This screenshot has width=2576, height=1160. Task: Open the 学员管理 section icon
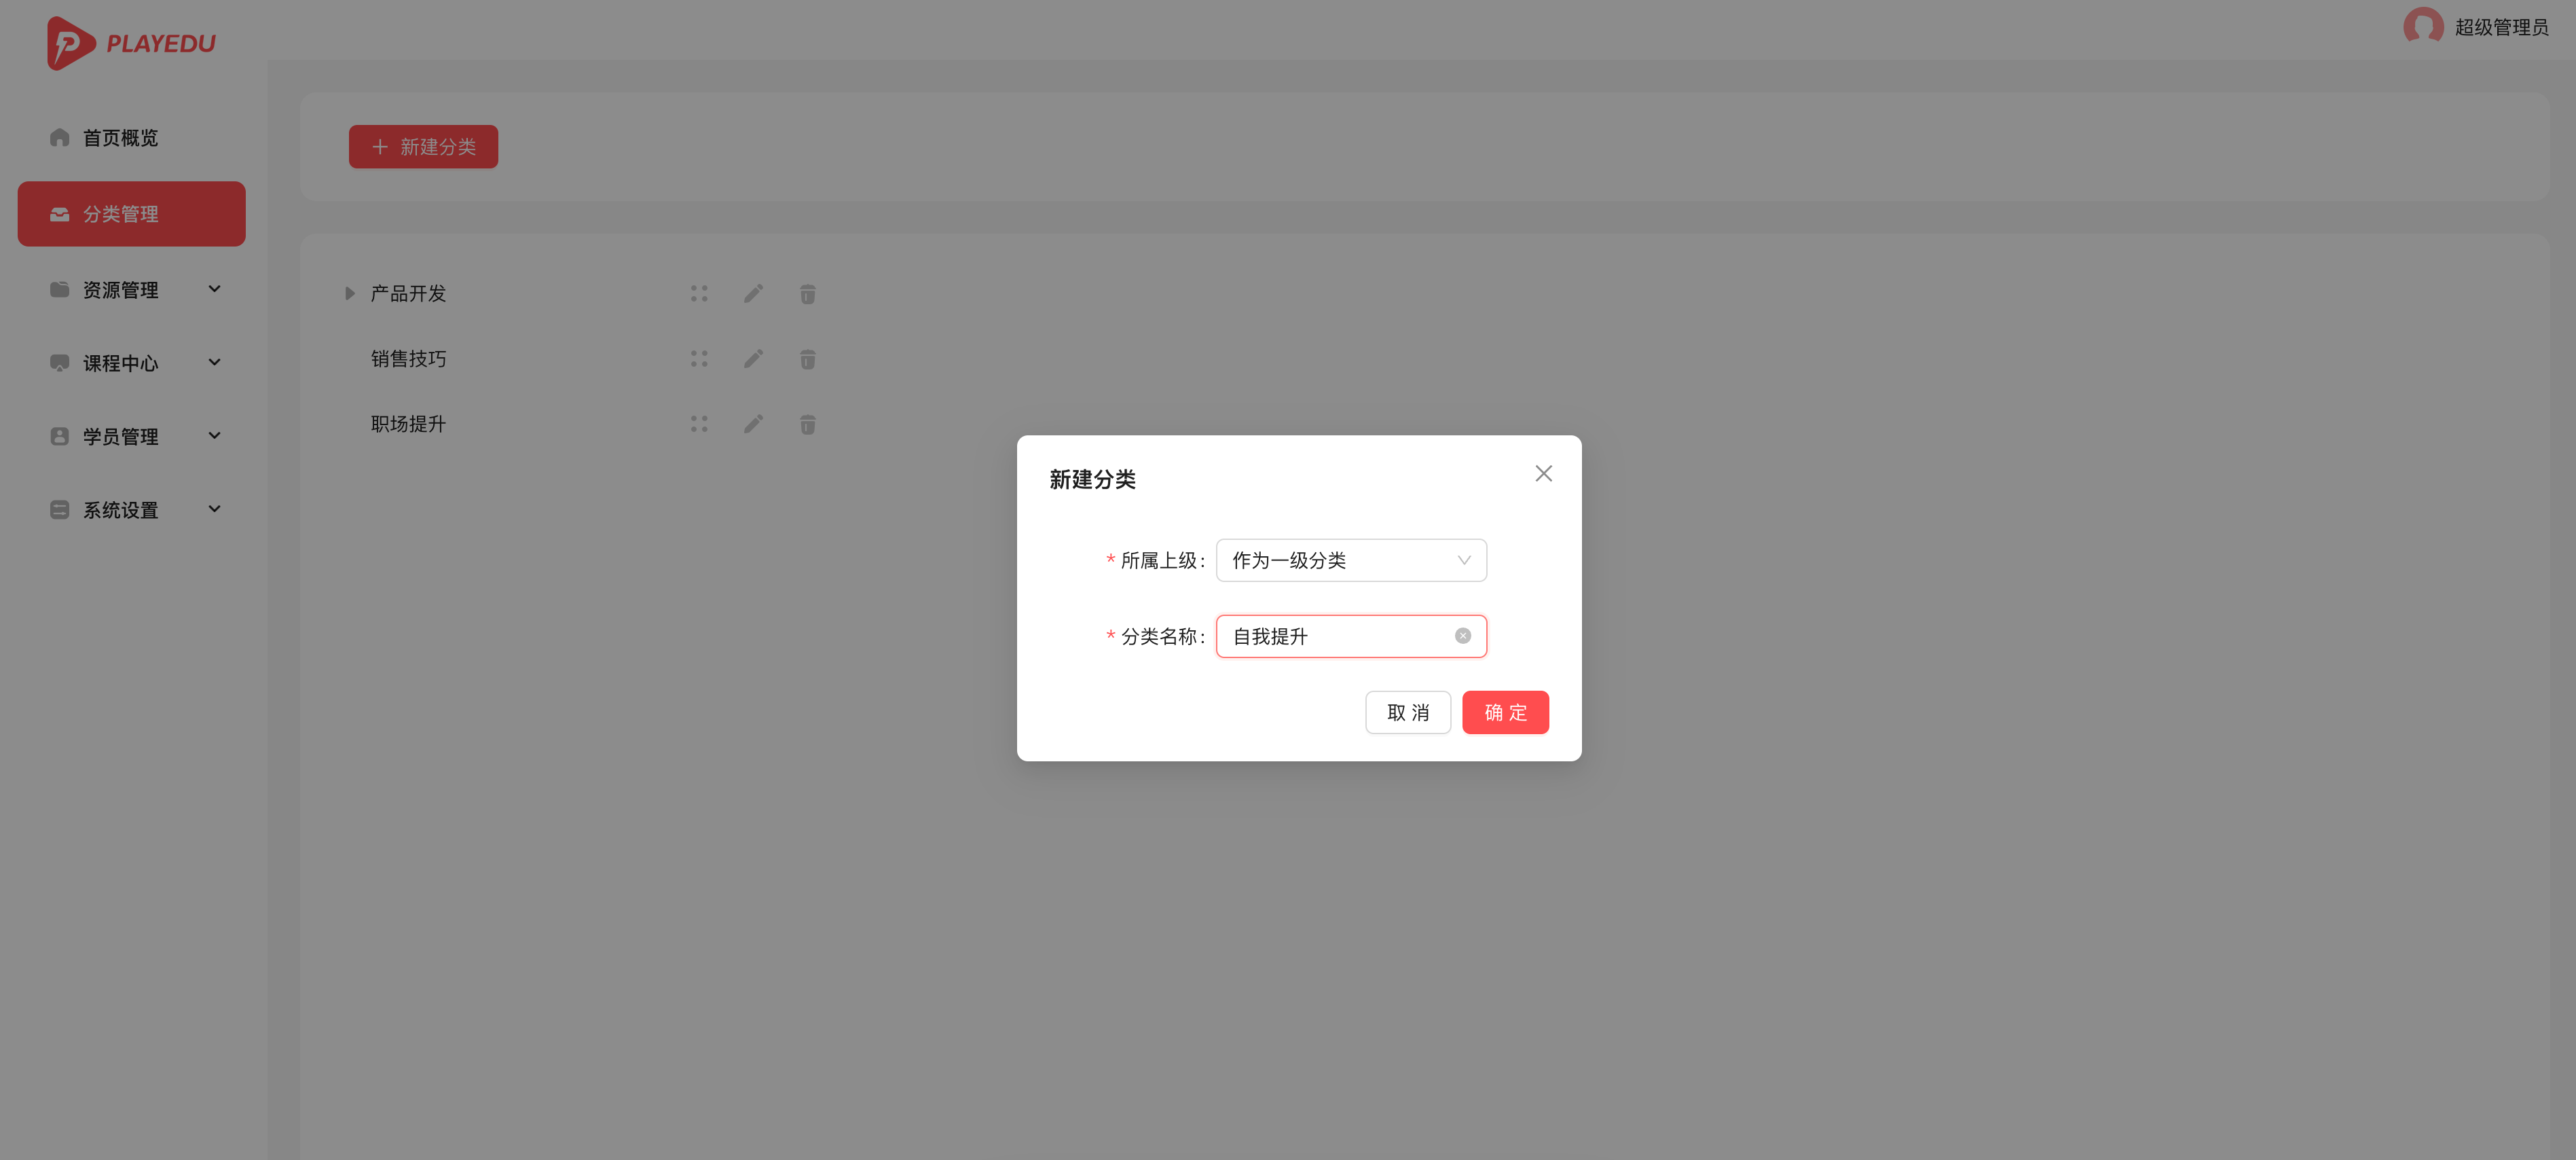[x=59, y=436]
